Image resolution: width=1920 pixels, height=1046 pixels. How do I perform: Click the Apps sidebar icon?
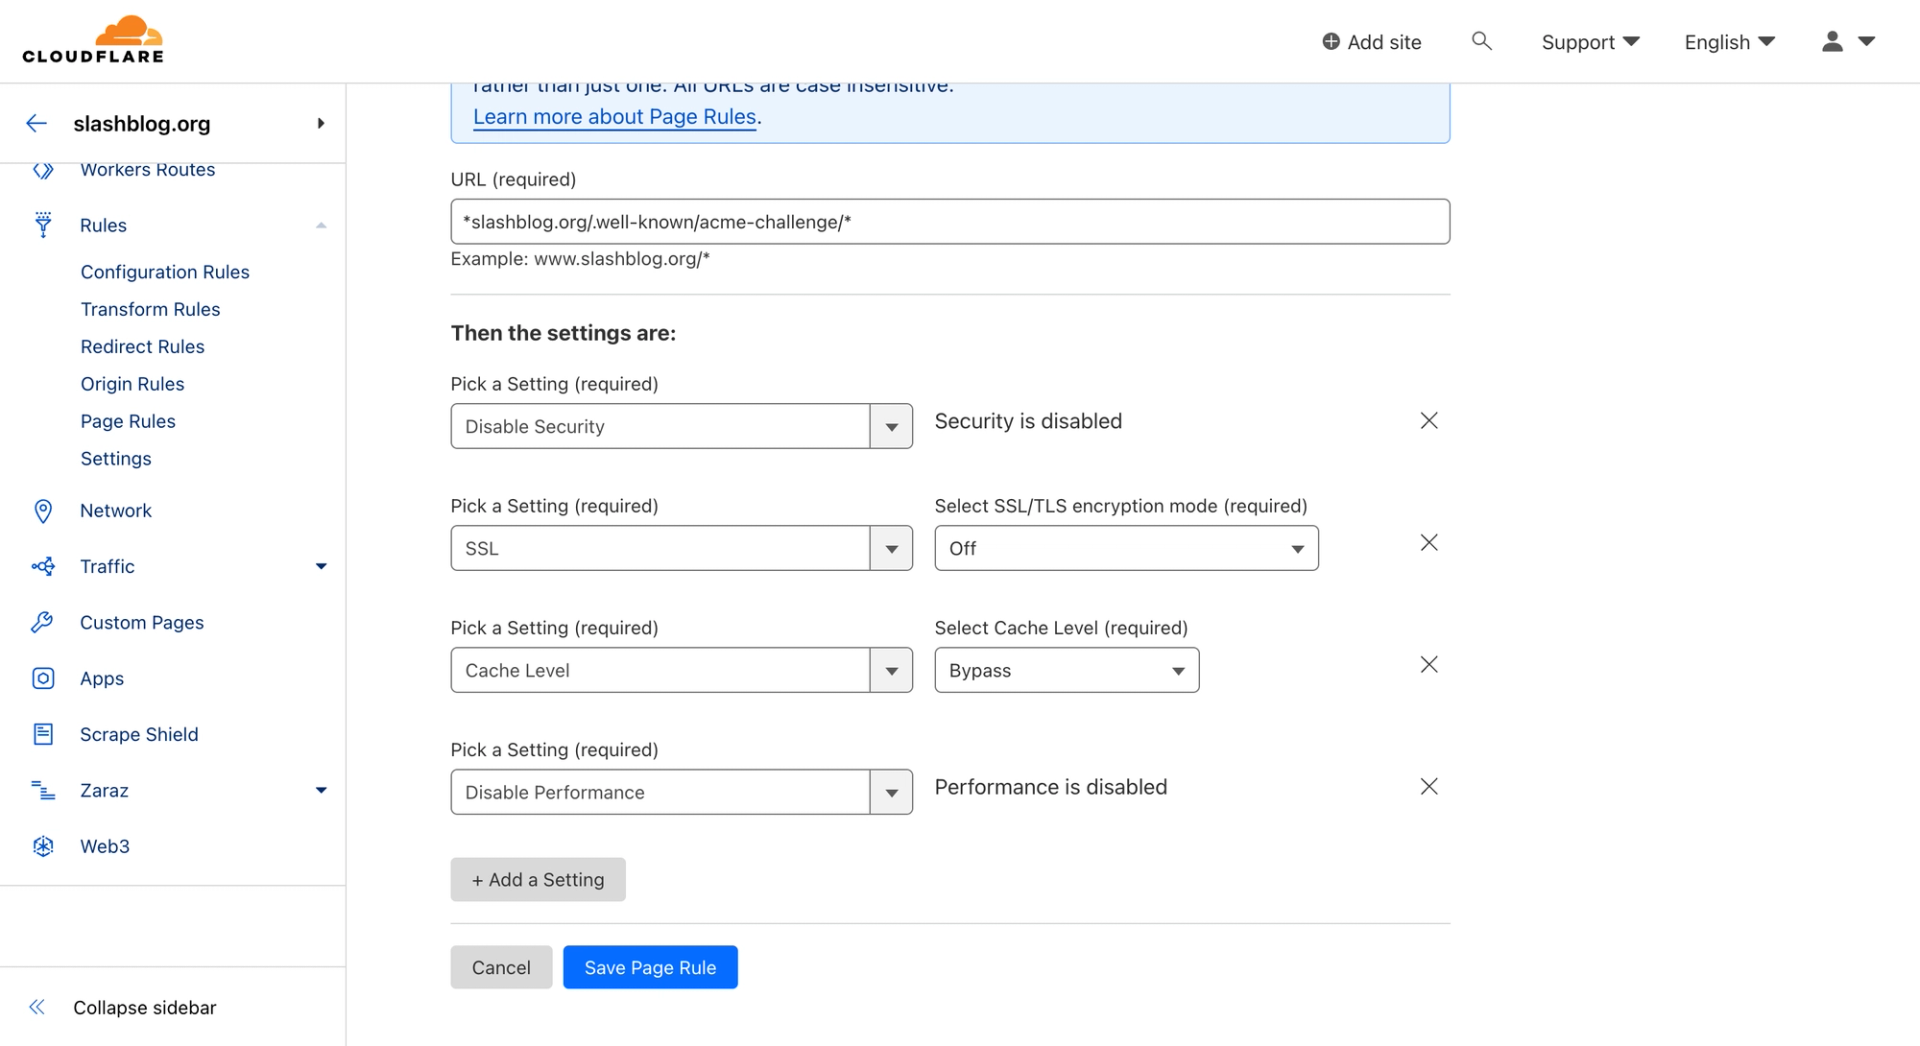point(43,678)
